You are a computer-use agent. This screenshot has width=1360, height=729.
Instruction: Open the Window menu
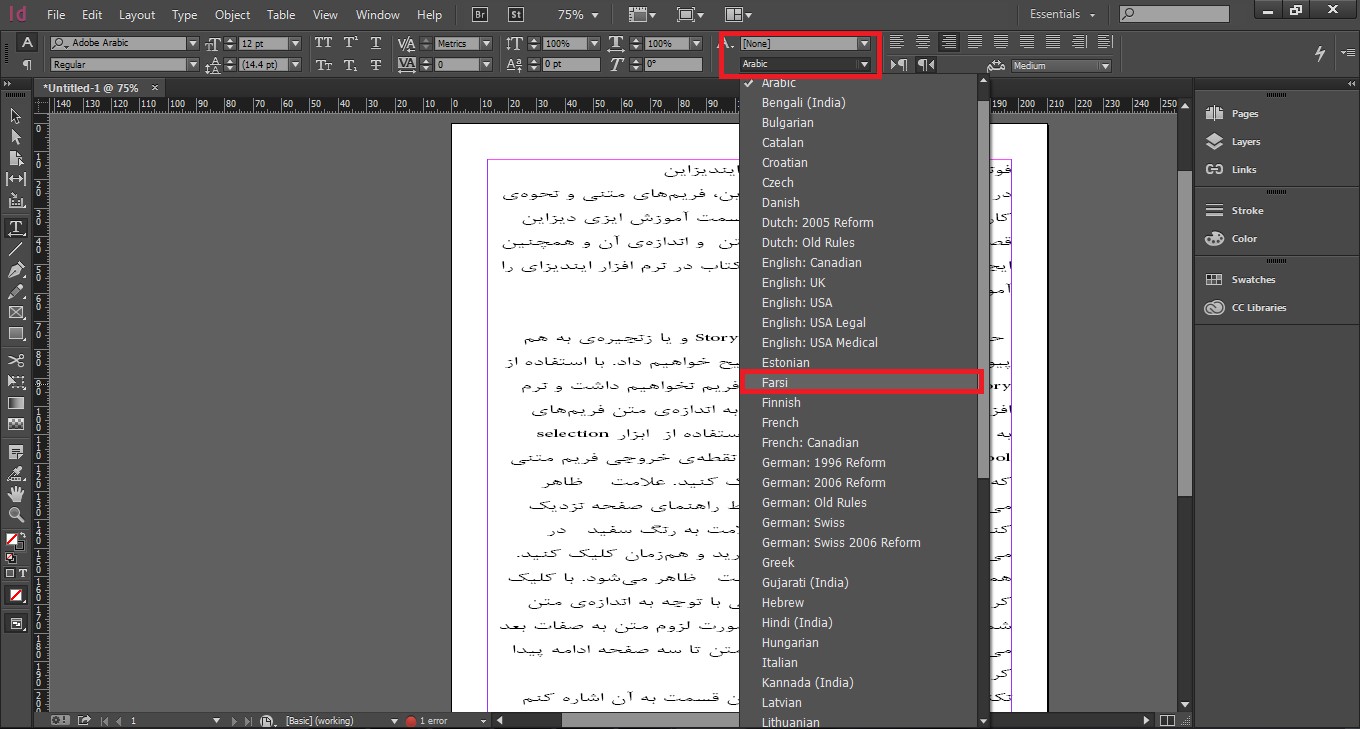click(378, 15)
